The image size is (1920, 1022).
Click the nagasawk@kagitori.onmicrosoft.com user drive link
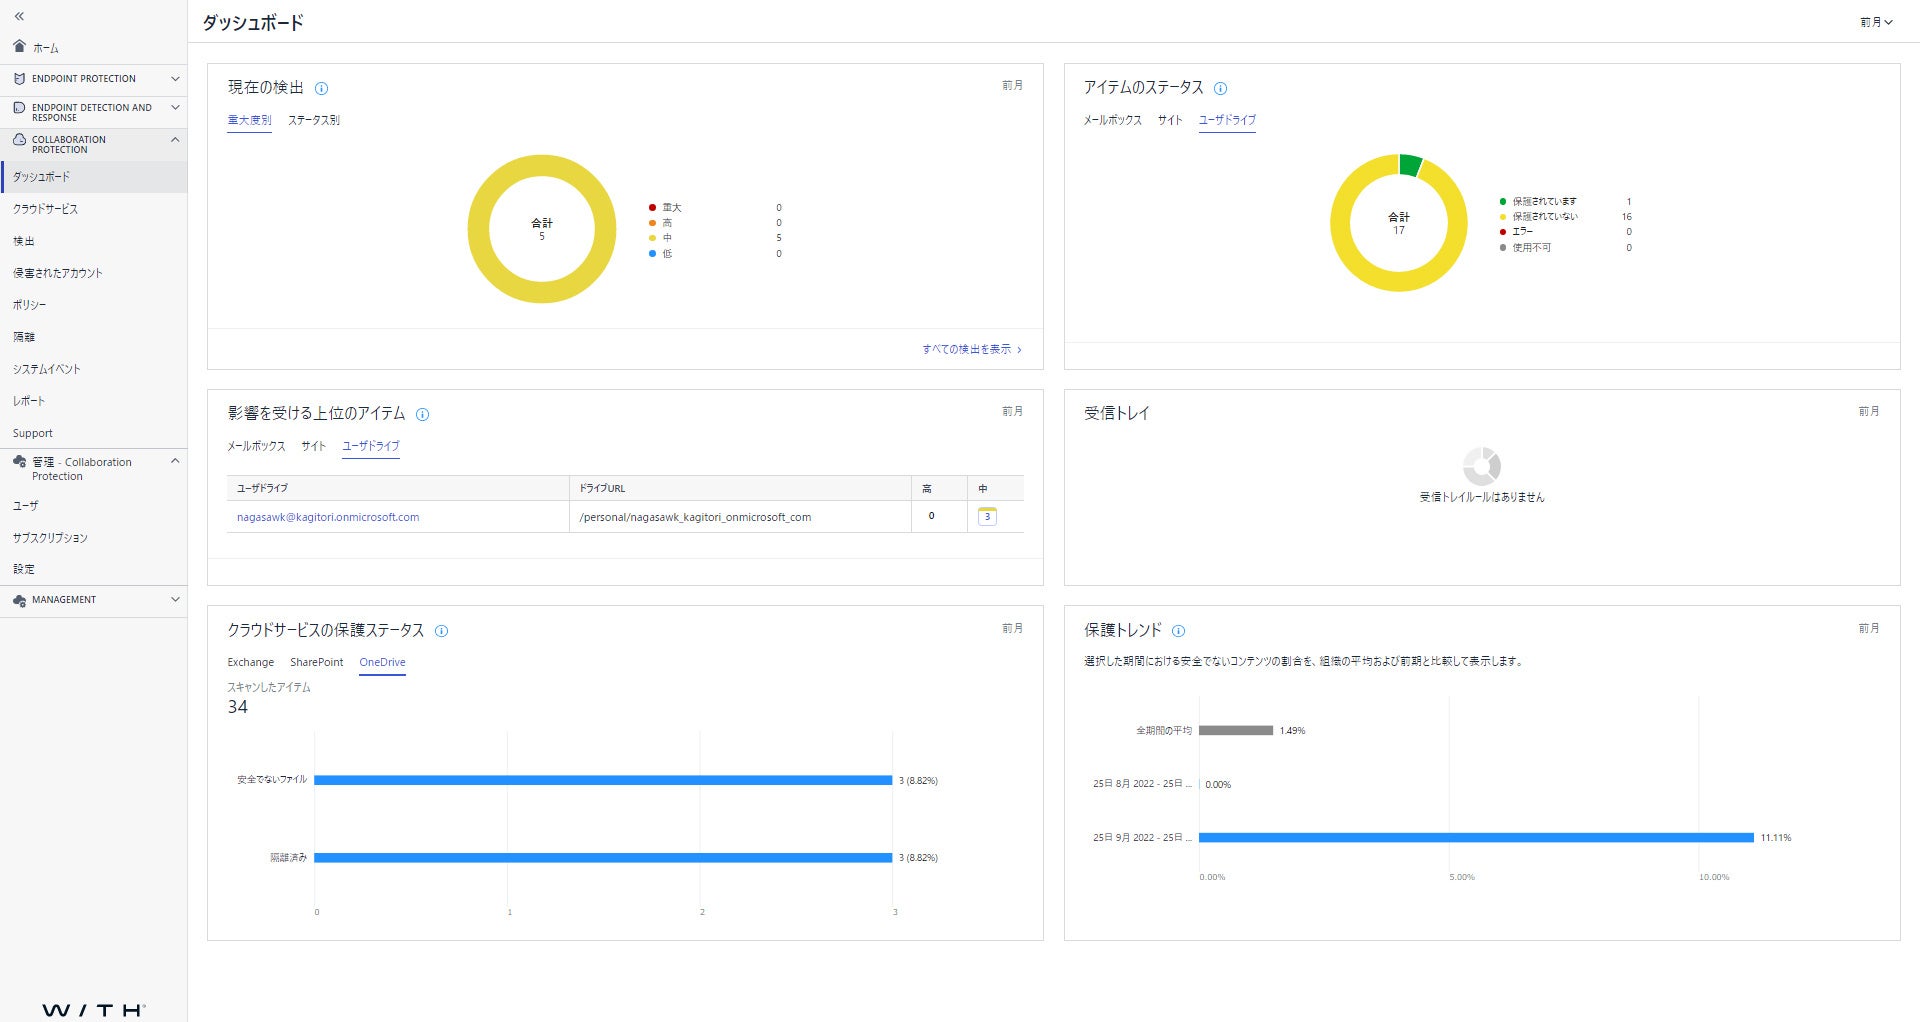[328, 517]
